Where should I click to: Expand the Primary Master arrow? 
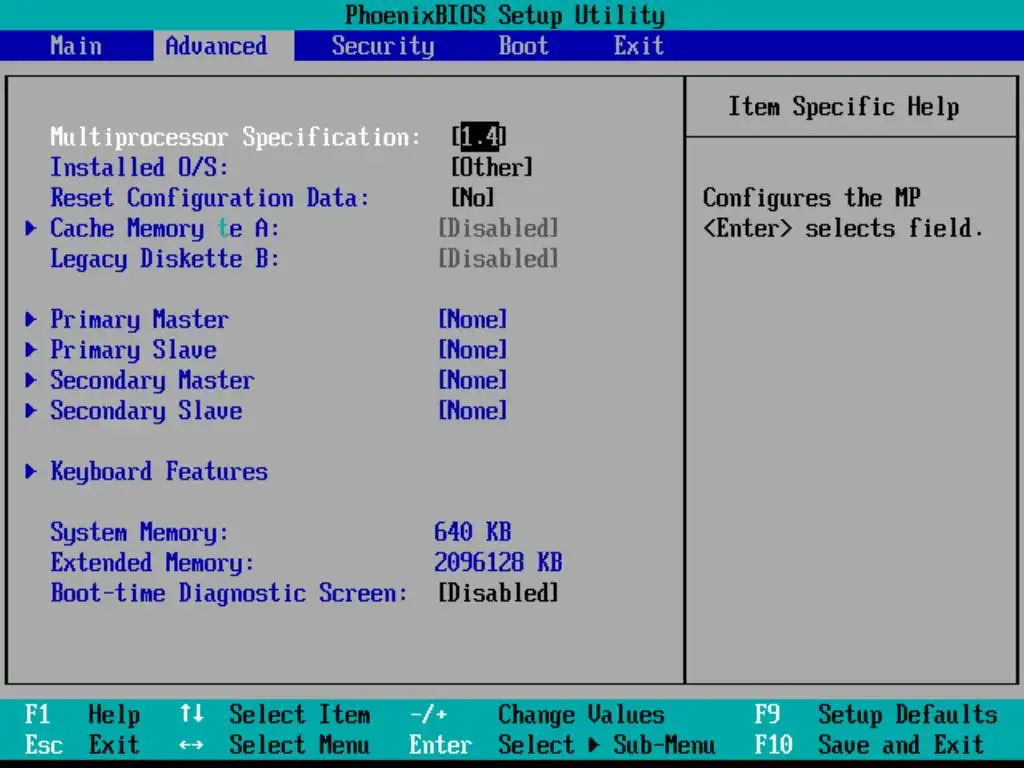[x=31, y=319]
